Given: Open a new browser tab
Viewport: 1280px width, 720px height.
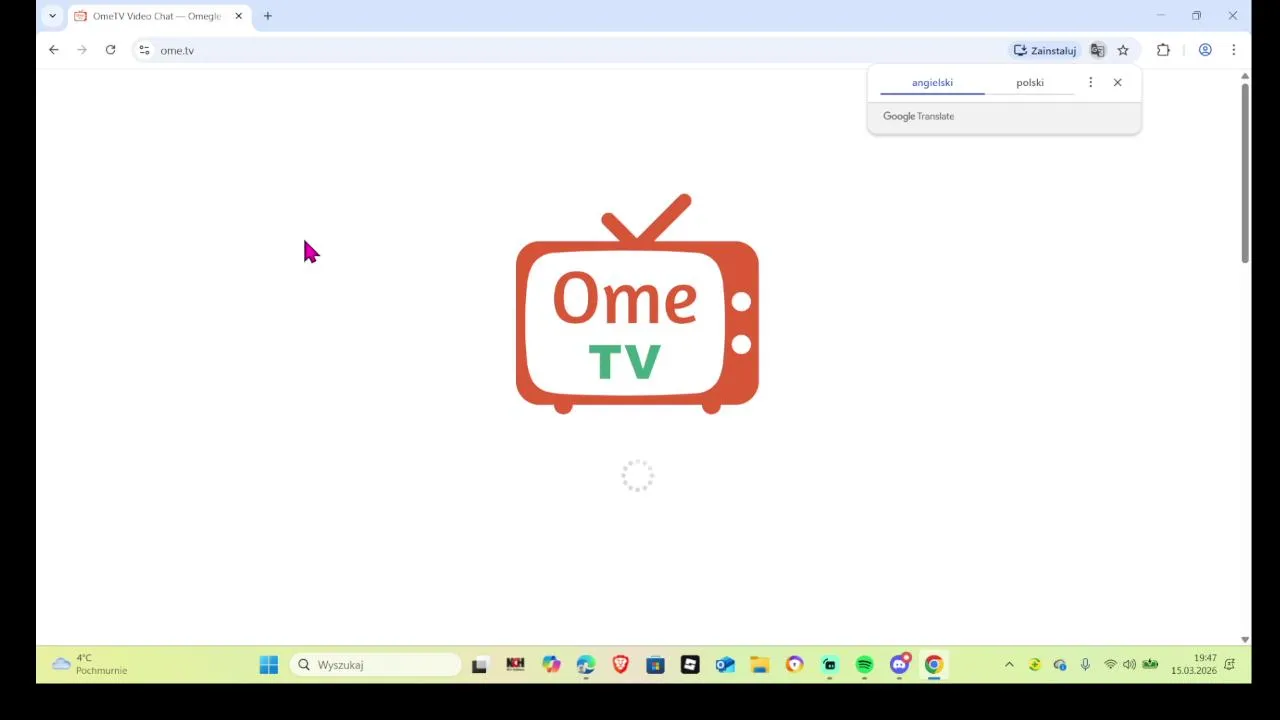Looking at the screenshot, I should pos(267,16).
